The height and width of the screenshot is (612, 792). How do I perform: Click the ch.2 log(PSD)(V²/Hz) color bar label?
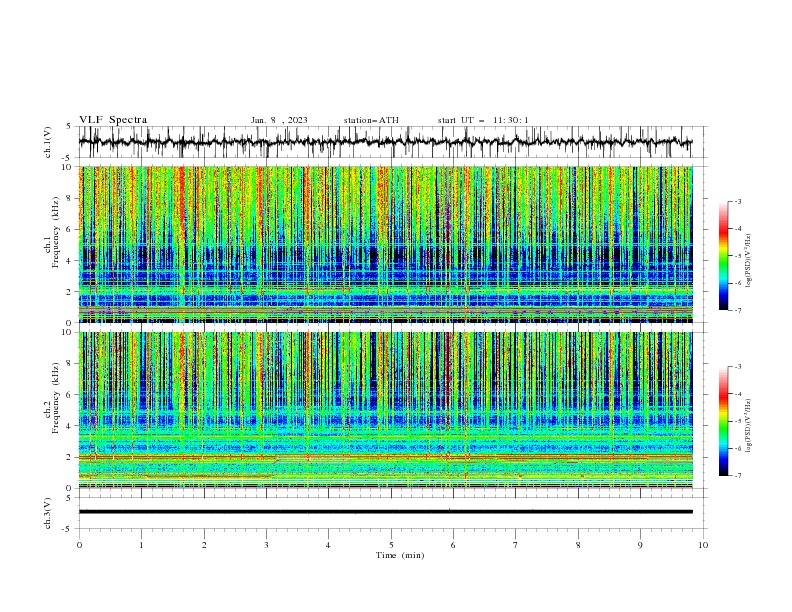[749, 426]
